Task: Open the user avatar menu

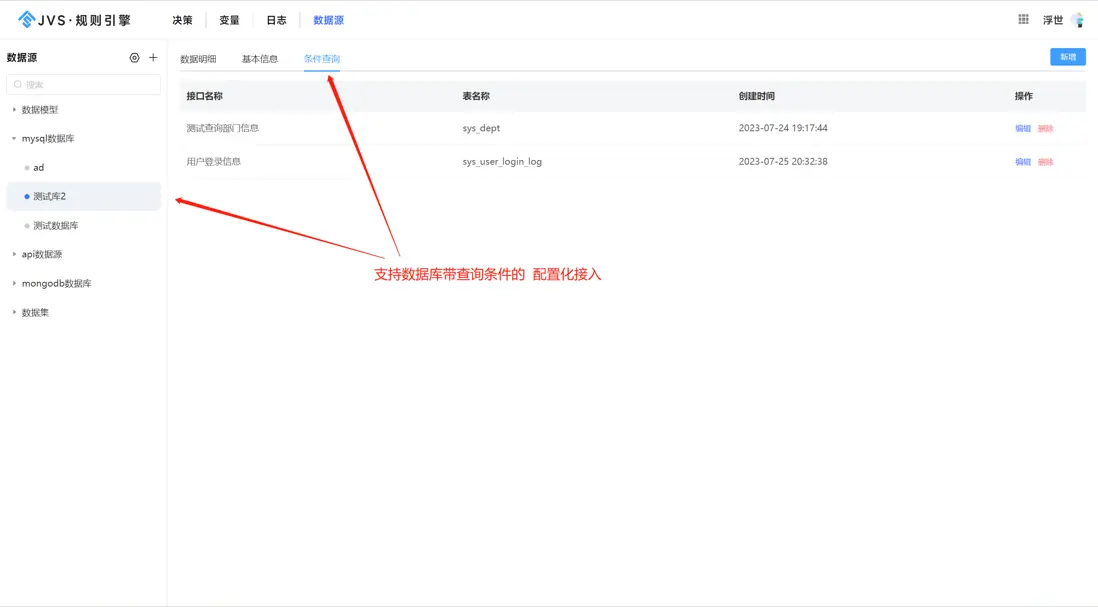Action: [x=1078, y=20]
